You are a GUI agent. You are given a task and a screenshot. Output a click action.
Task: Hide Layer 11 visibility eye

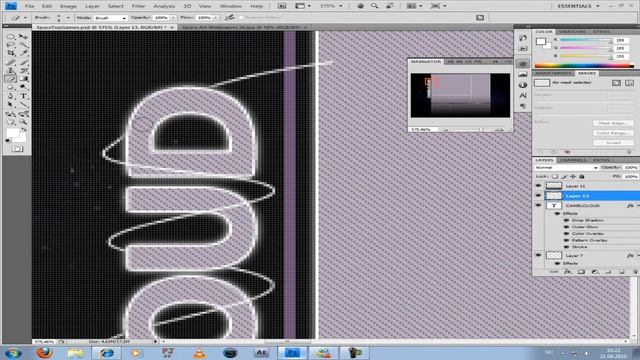click(x=538, y=186)
